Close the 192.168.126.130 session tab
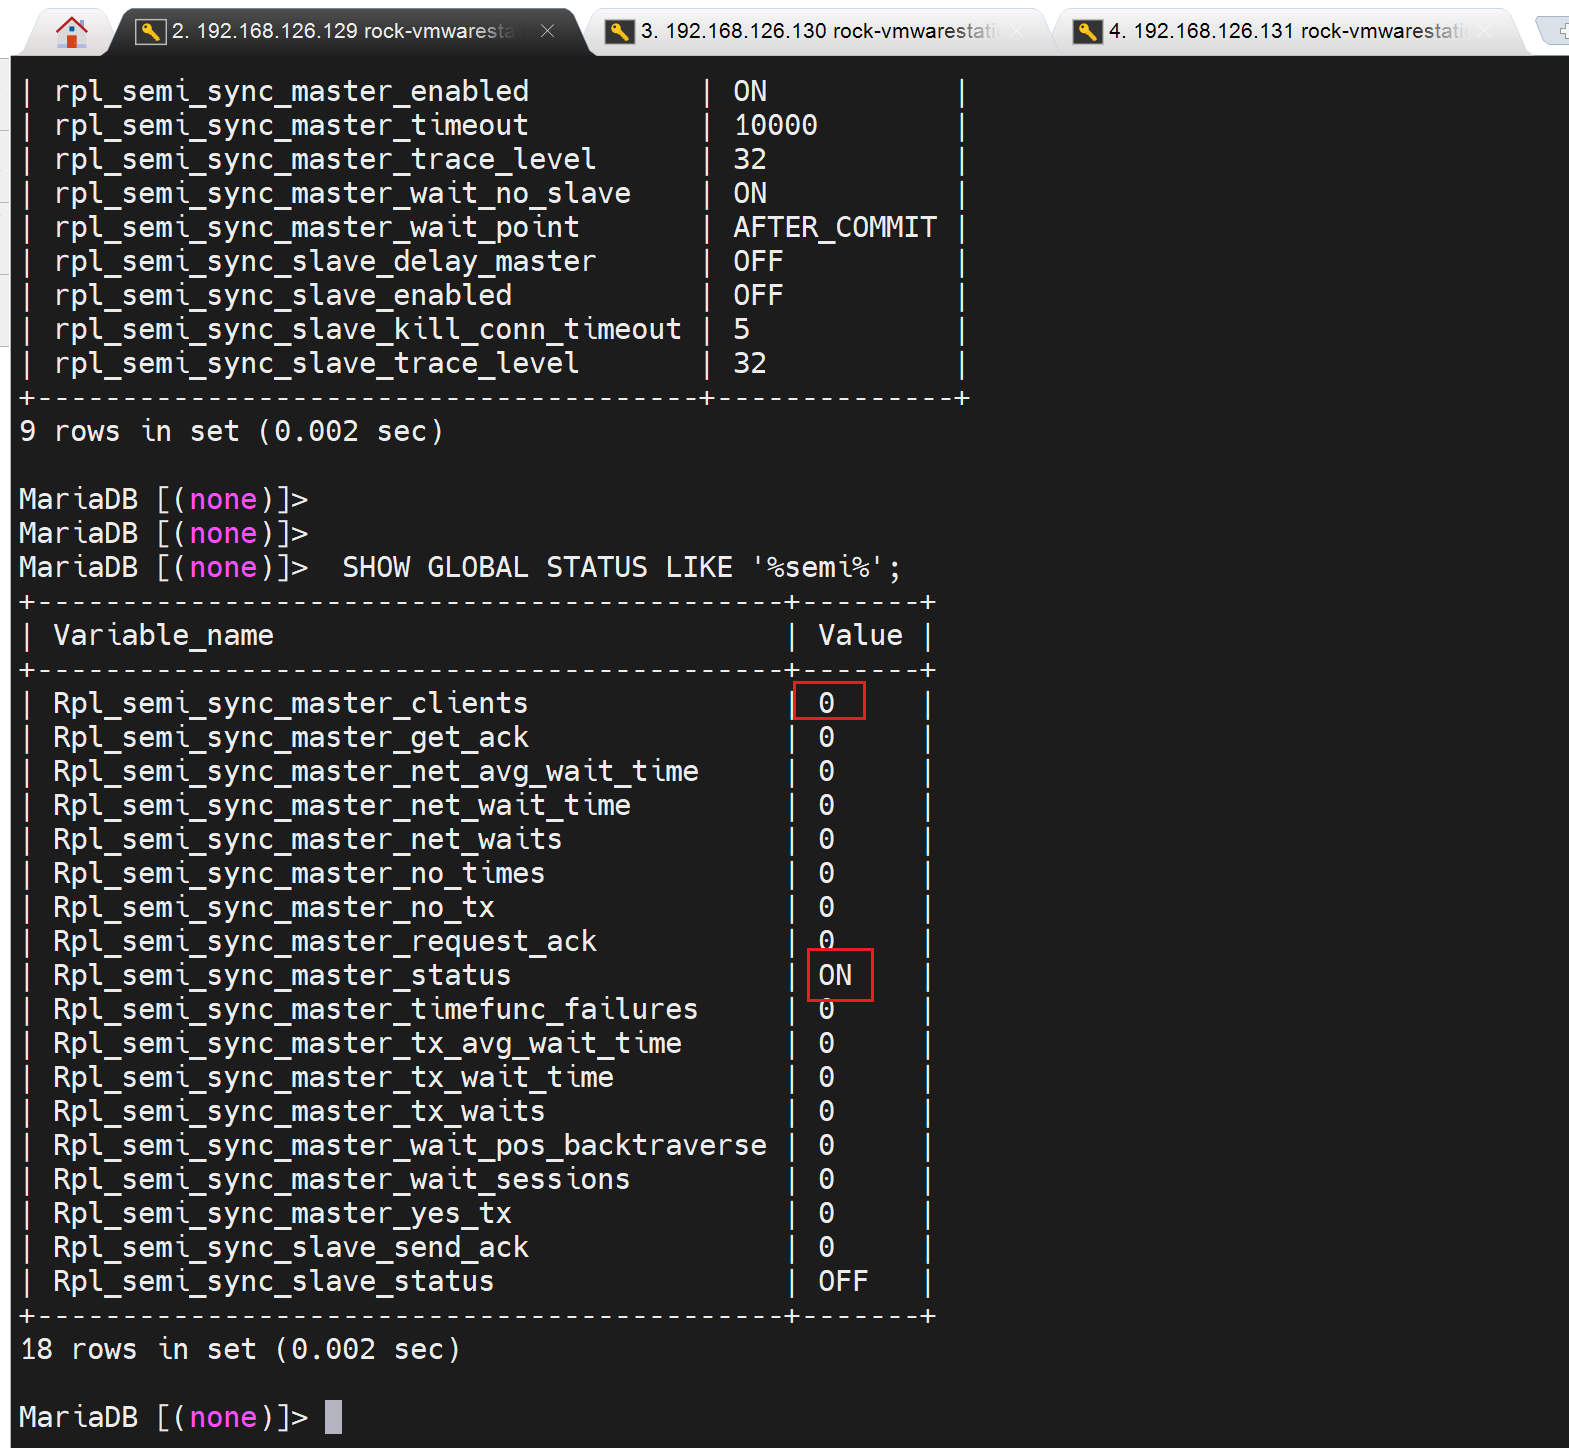Viewport: 1569px width, 1448px height. tap(1016, 31)
